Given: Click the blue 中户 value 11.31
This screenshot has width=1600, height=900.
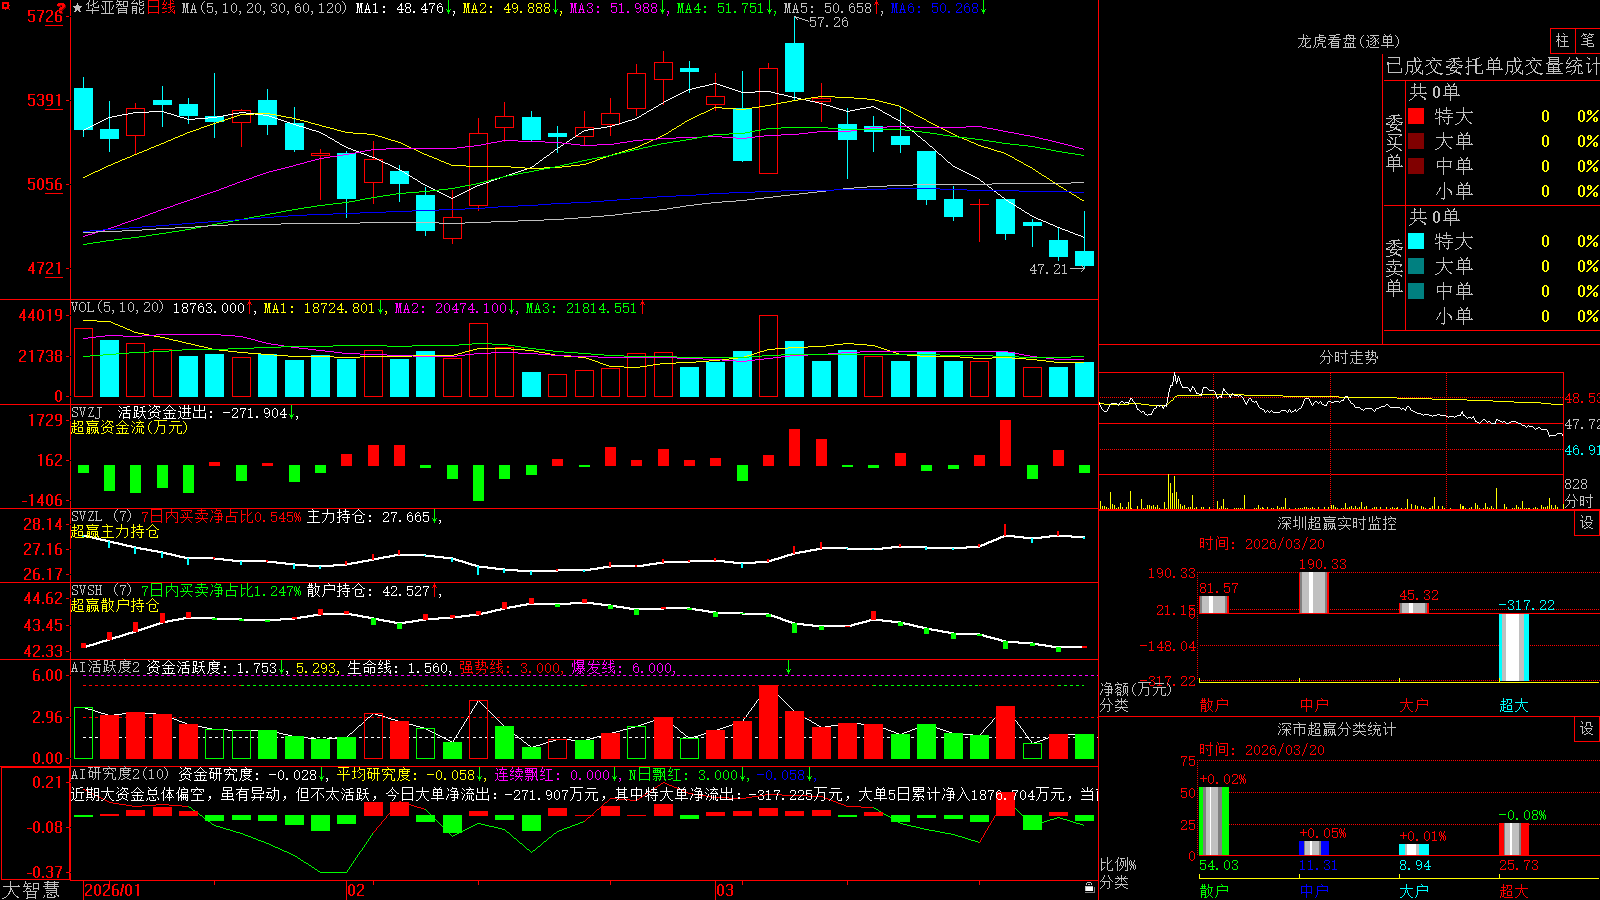Looking at the screenshot, I should coord(1317,865).
